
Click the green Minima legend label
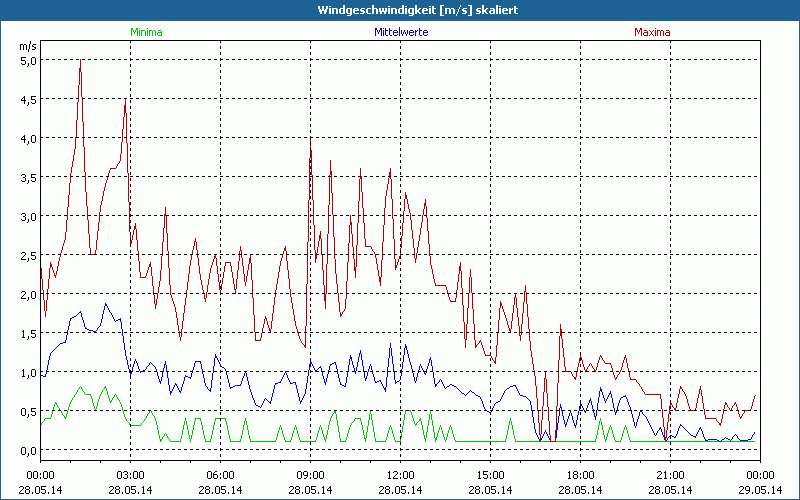(x=146, y=32)
